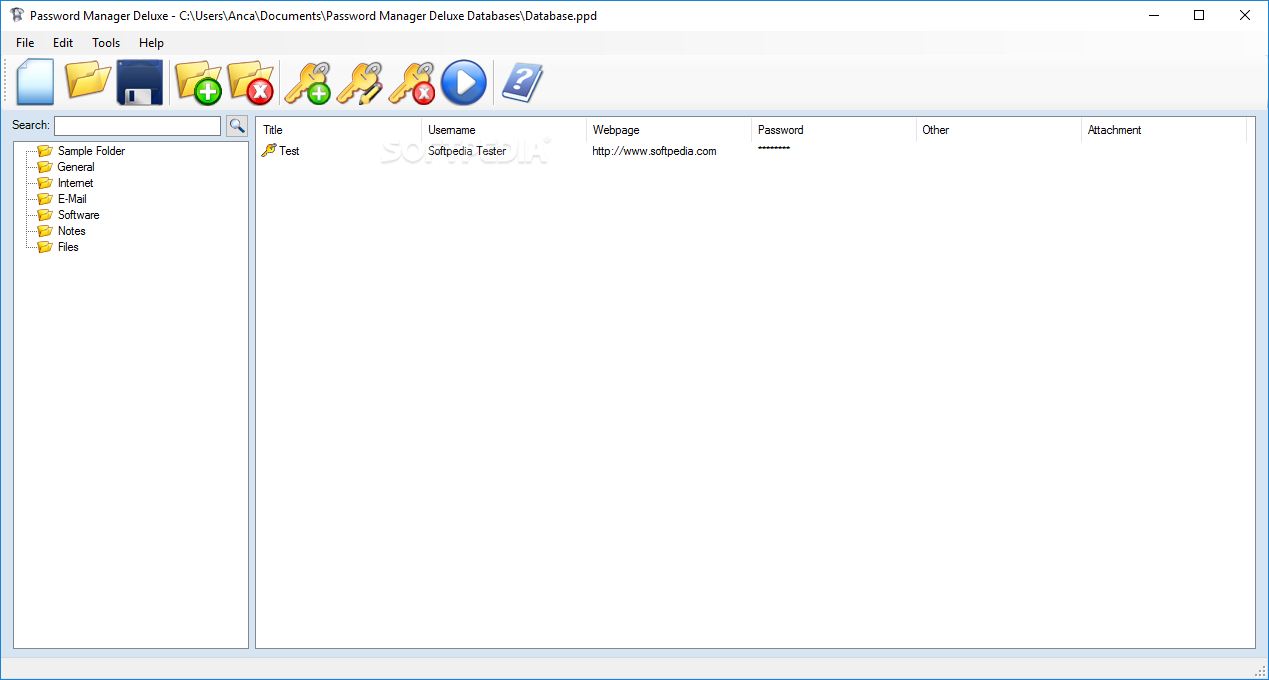Delete password entry with key red X icon
The image size is (1269, 680).
pos(411,83)
